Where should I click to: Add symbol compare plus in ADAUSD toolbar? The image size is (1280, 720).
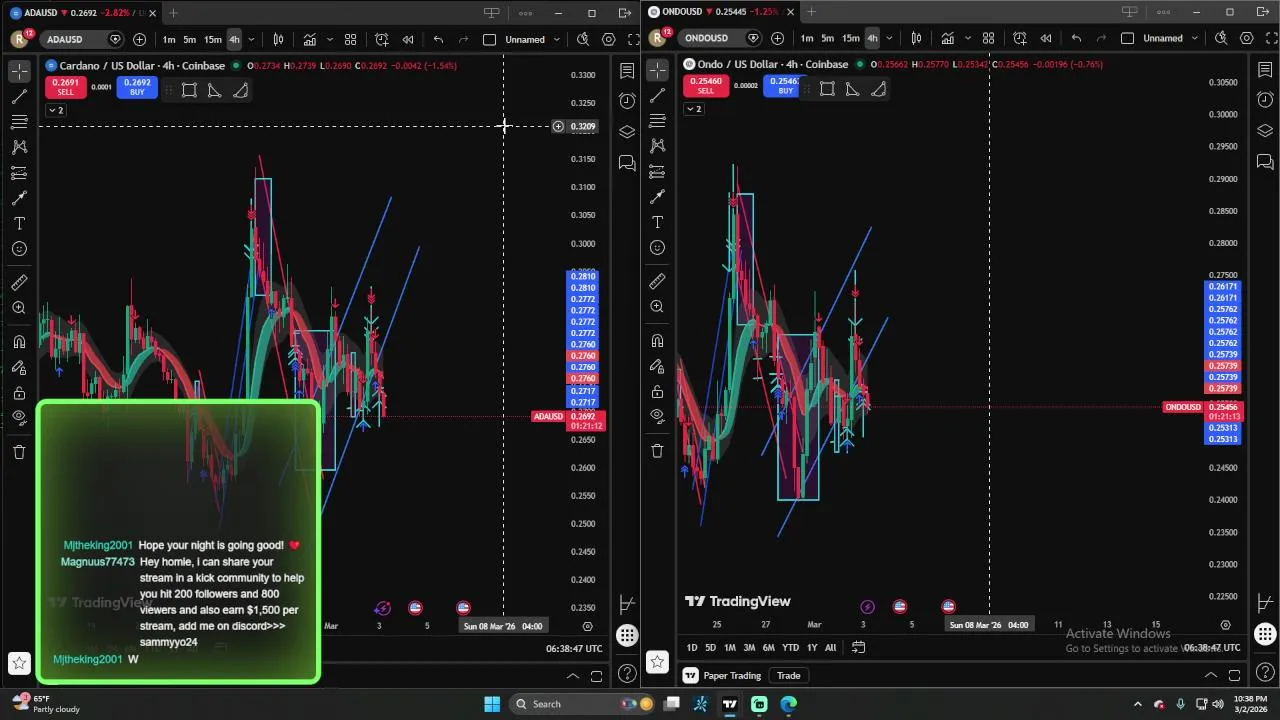139,39
